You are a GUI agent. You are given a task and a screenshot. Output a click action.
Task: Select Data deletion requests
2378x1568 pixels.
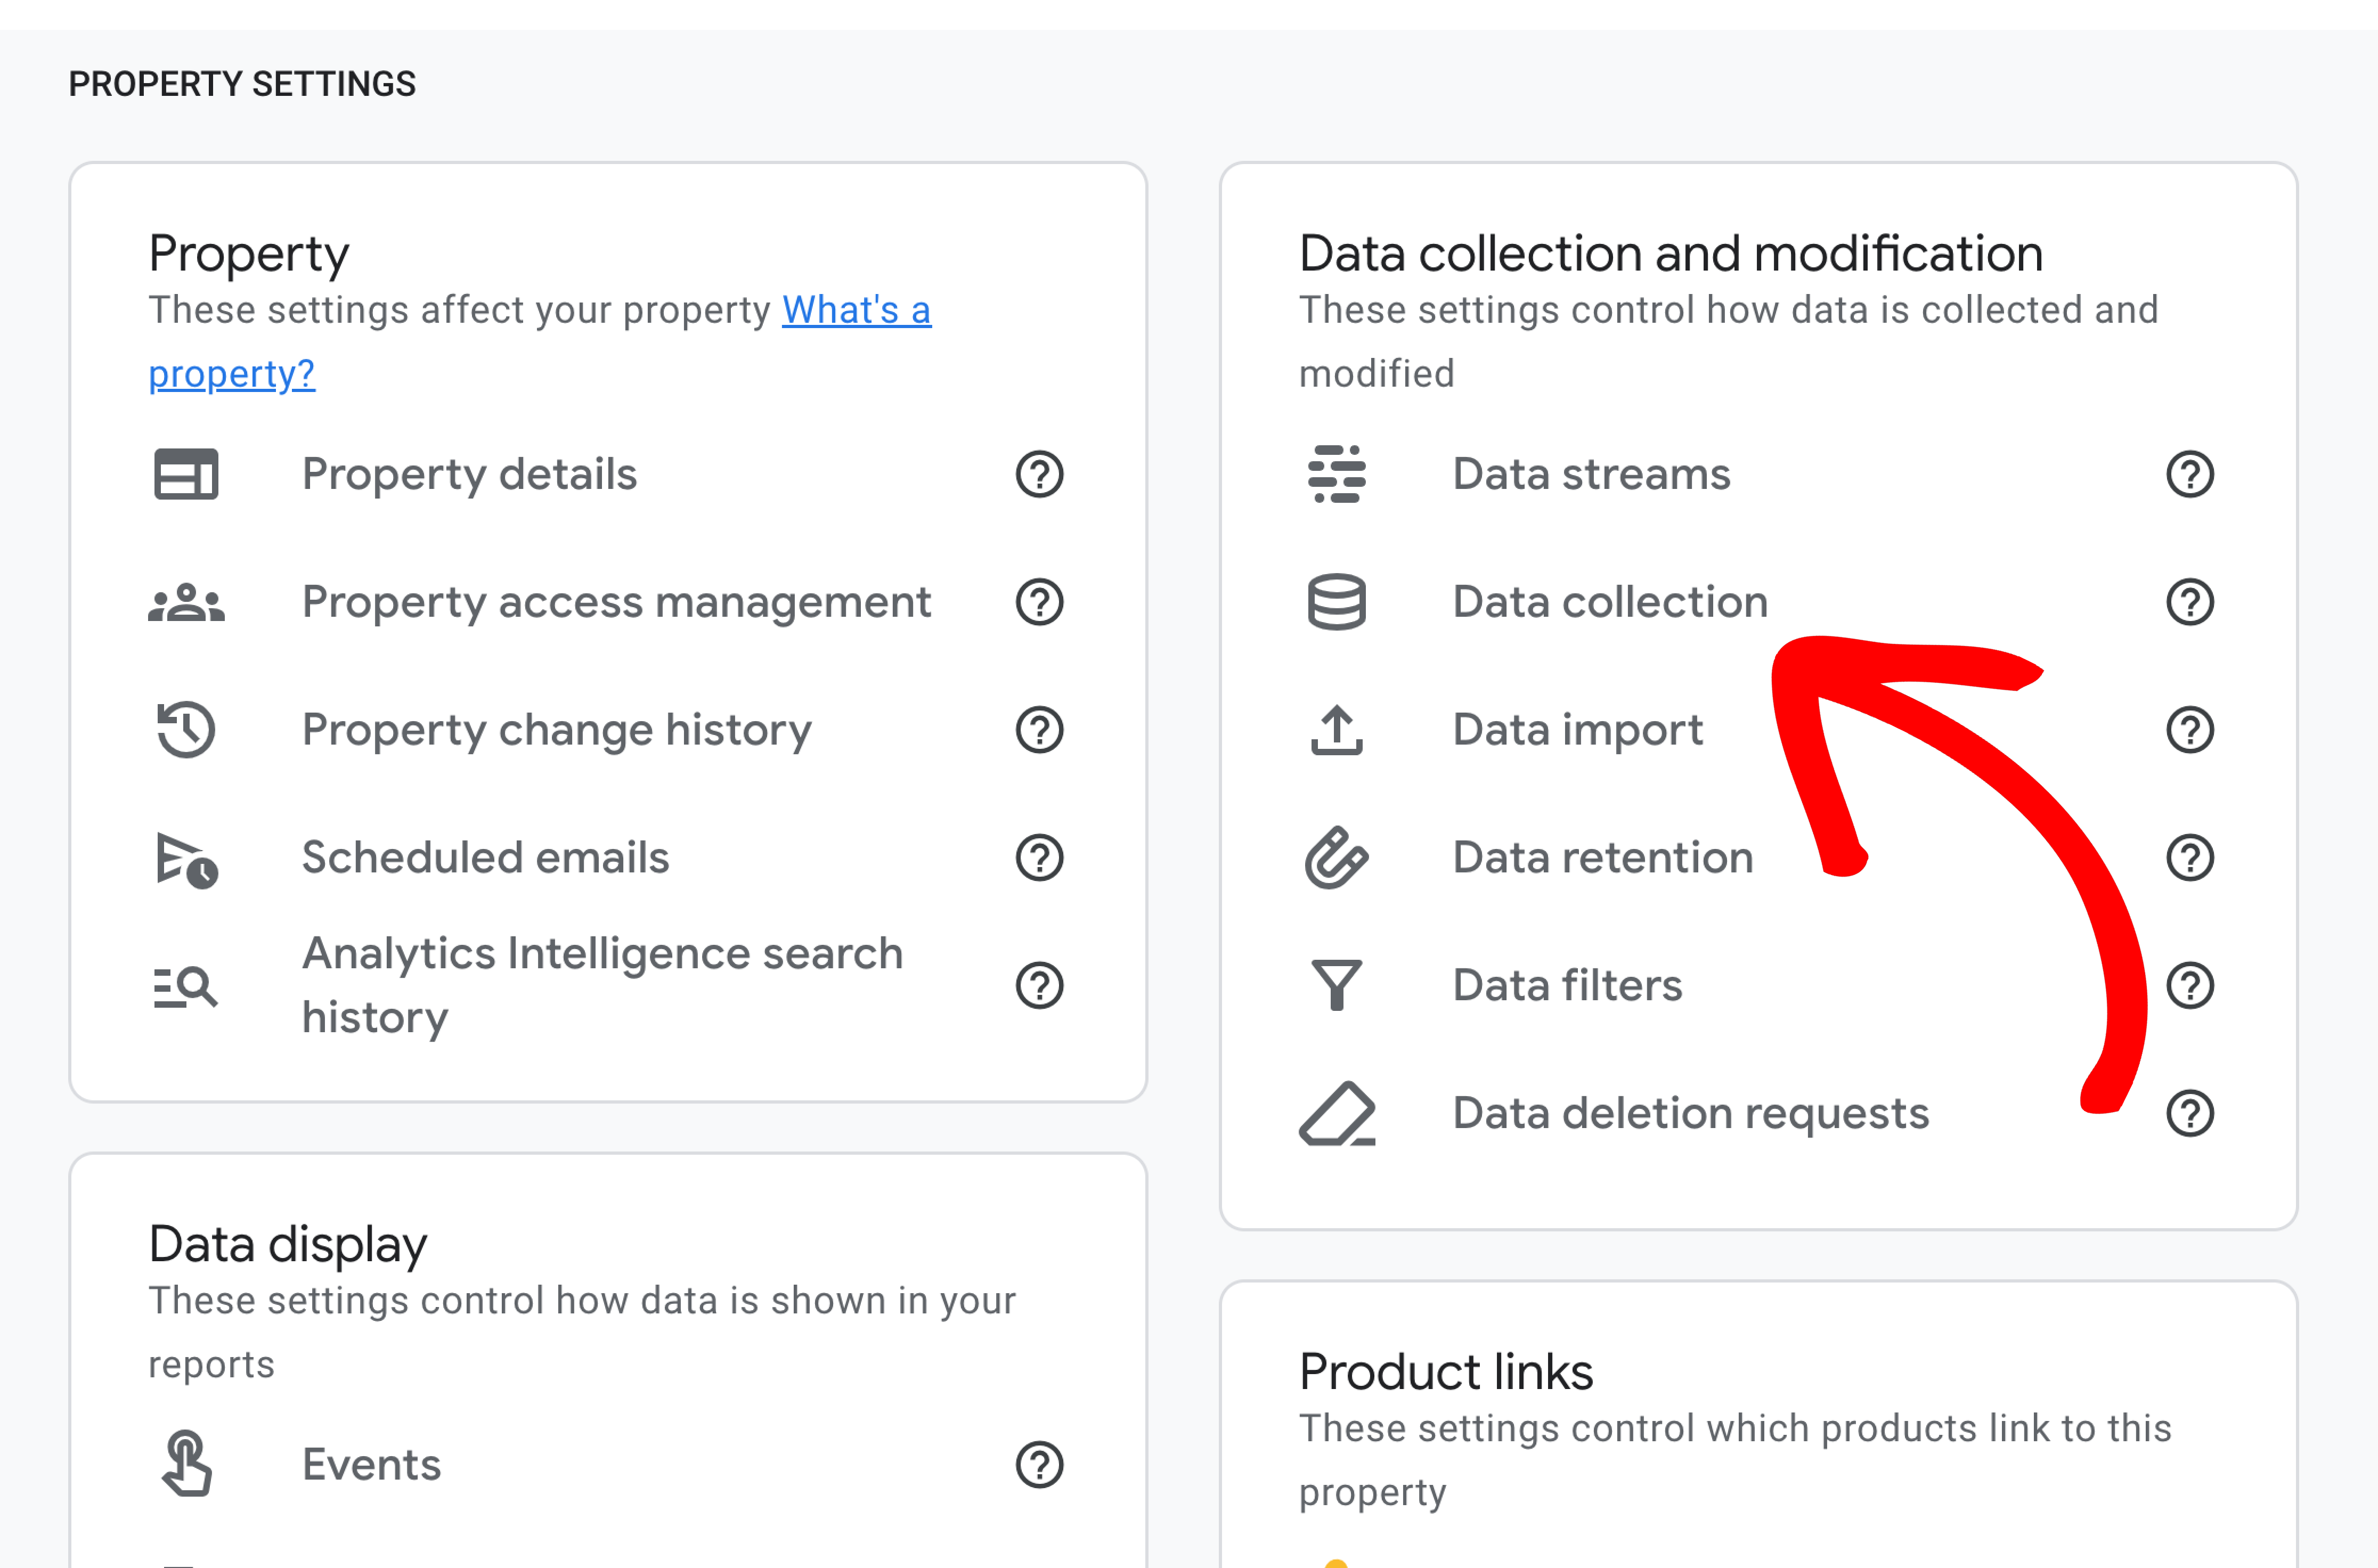coord(1690,1113)
